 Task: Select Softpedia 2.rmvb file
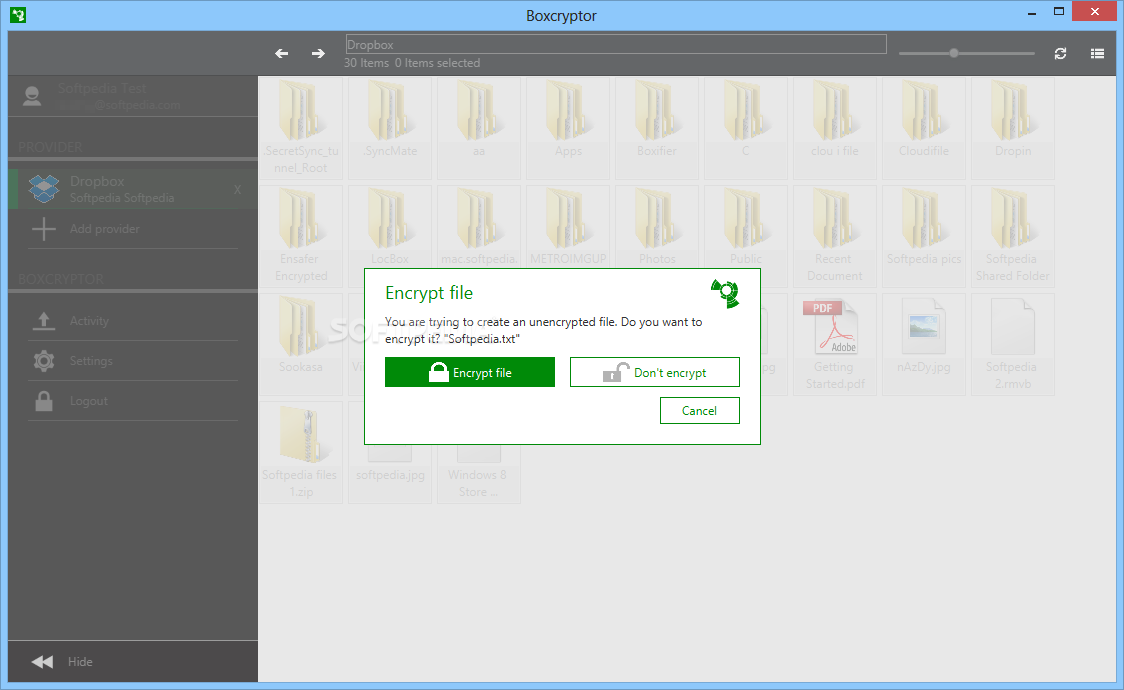coord(1012,344)
